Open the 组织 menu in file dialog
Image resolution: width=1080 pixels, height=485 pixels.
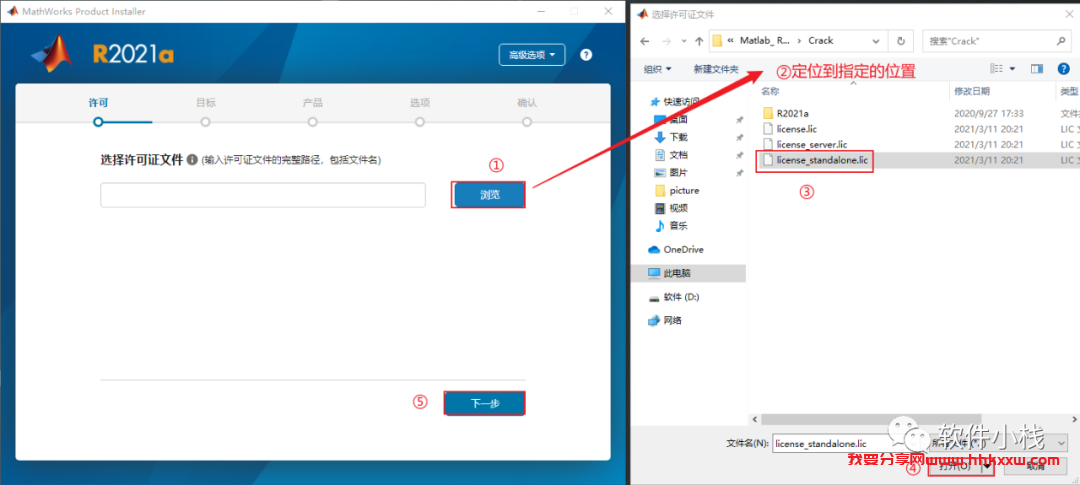(x=657, y=69)
